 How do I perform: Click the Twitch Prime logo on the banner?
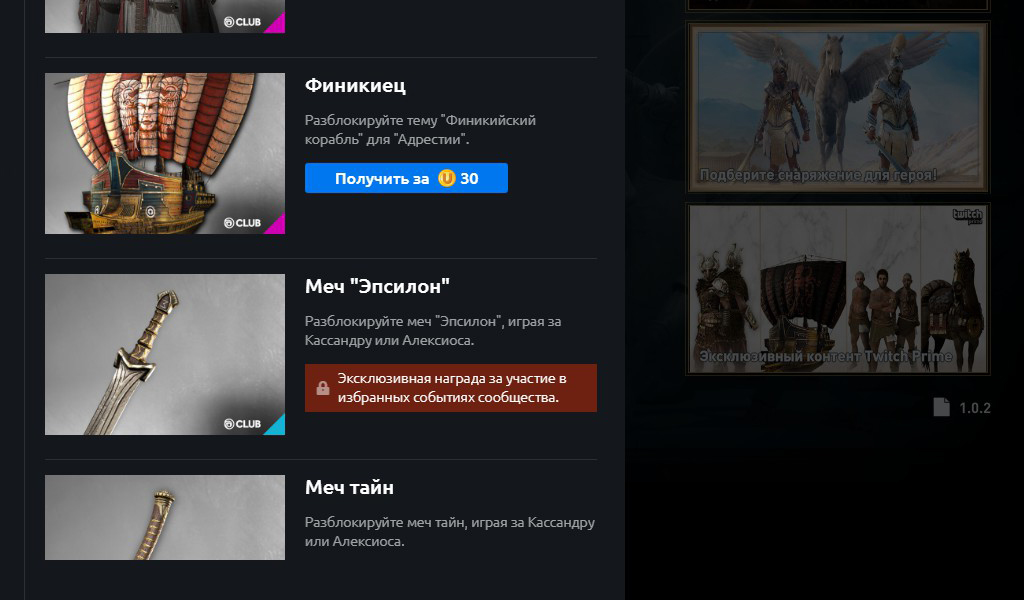pyautogui.click(x=967, y=216)
